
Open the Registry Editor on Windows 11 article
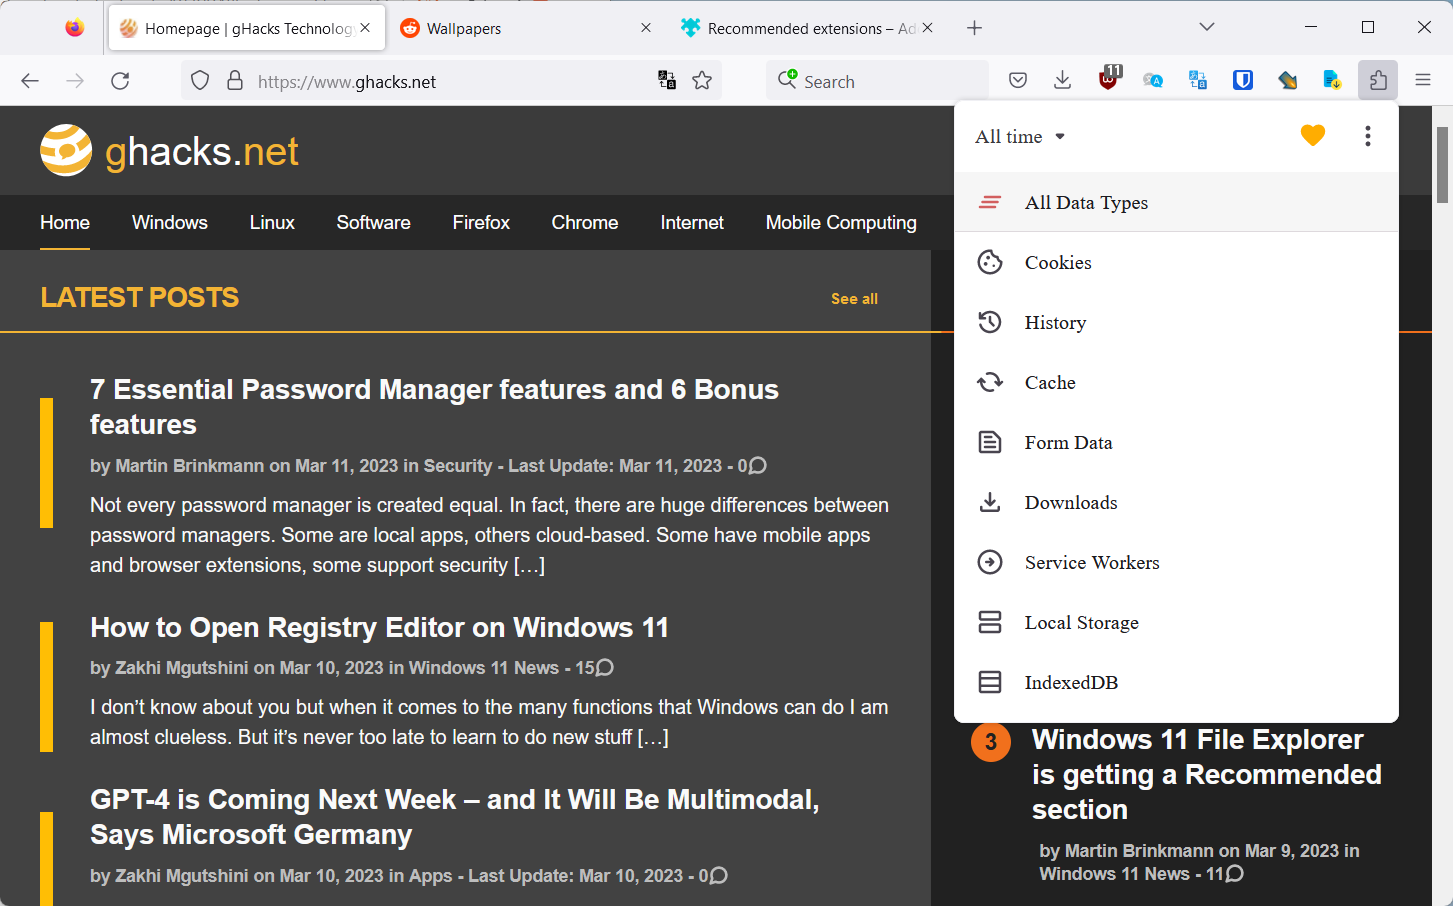tap(380, 627)
